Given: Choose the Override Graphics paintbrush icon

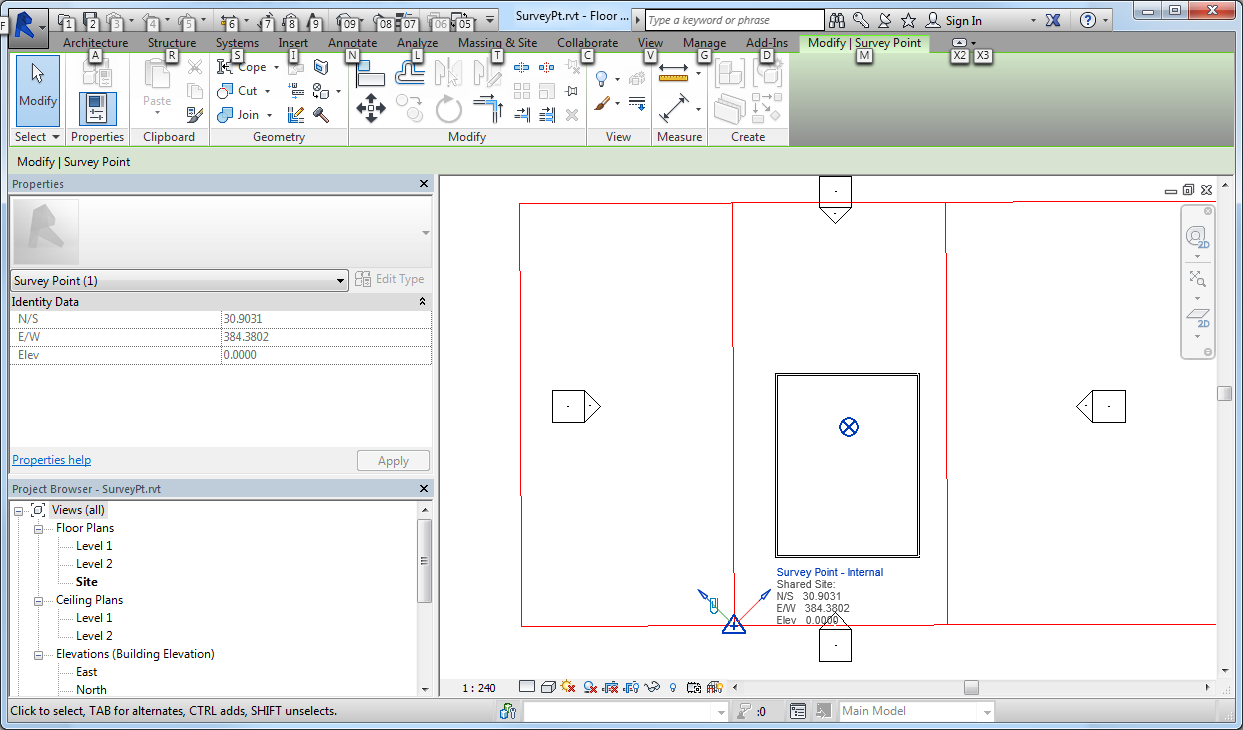Looking at the screenshot, I should click(601, 103).
